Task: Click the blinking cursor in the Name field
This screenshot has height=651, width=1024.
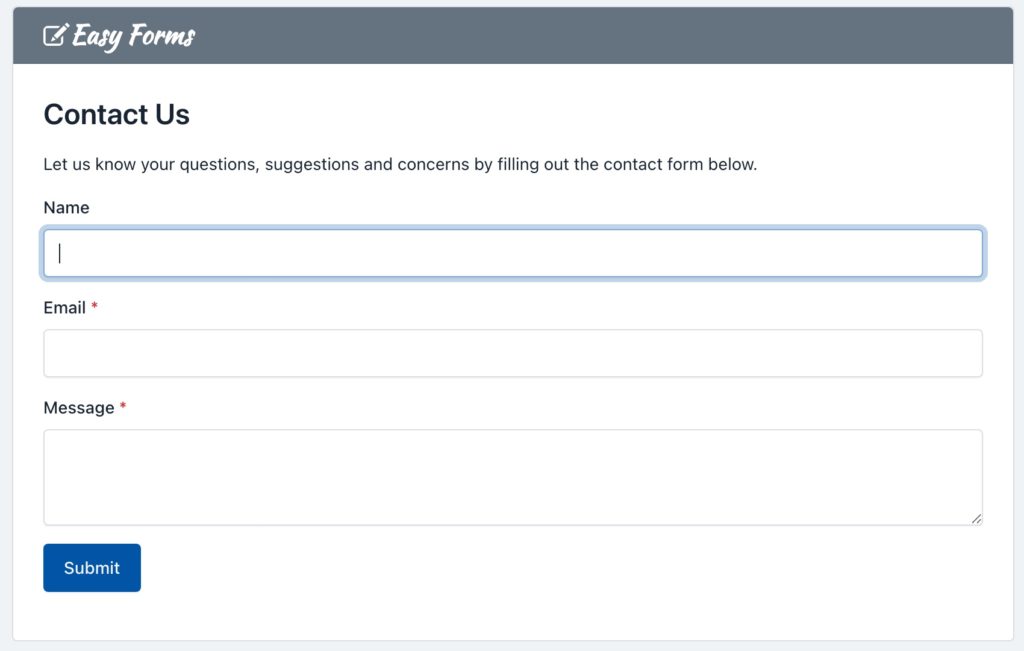Action: tap(58, 253)
